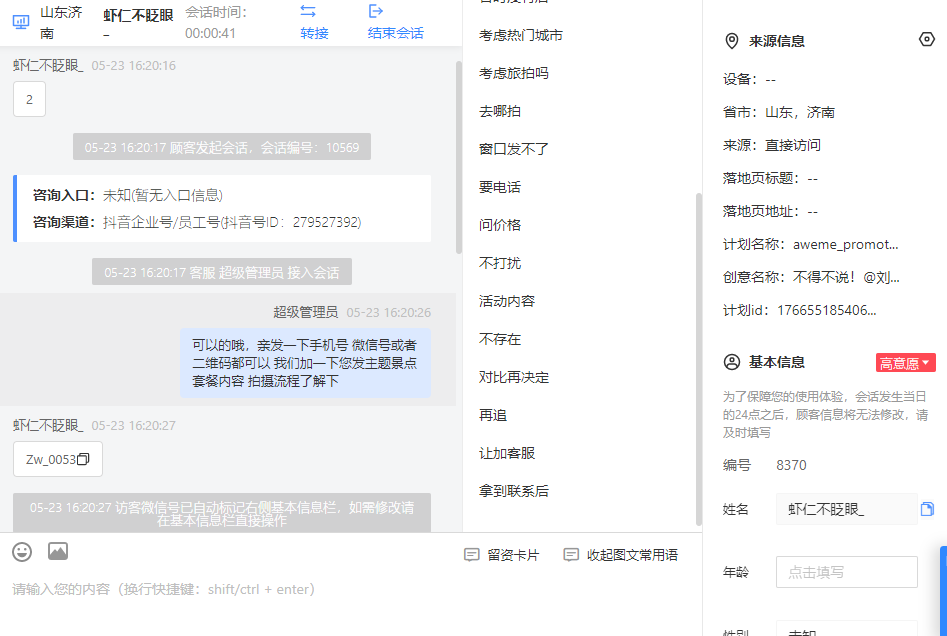Click the 年龄 input field
This screenshot has height=636, width=947.
coord(847,572)
